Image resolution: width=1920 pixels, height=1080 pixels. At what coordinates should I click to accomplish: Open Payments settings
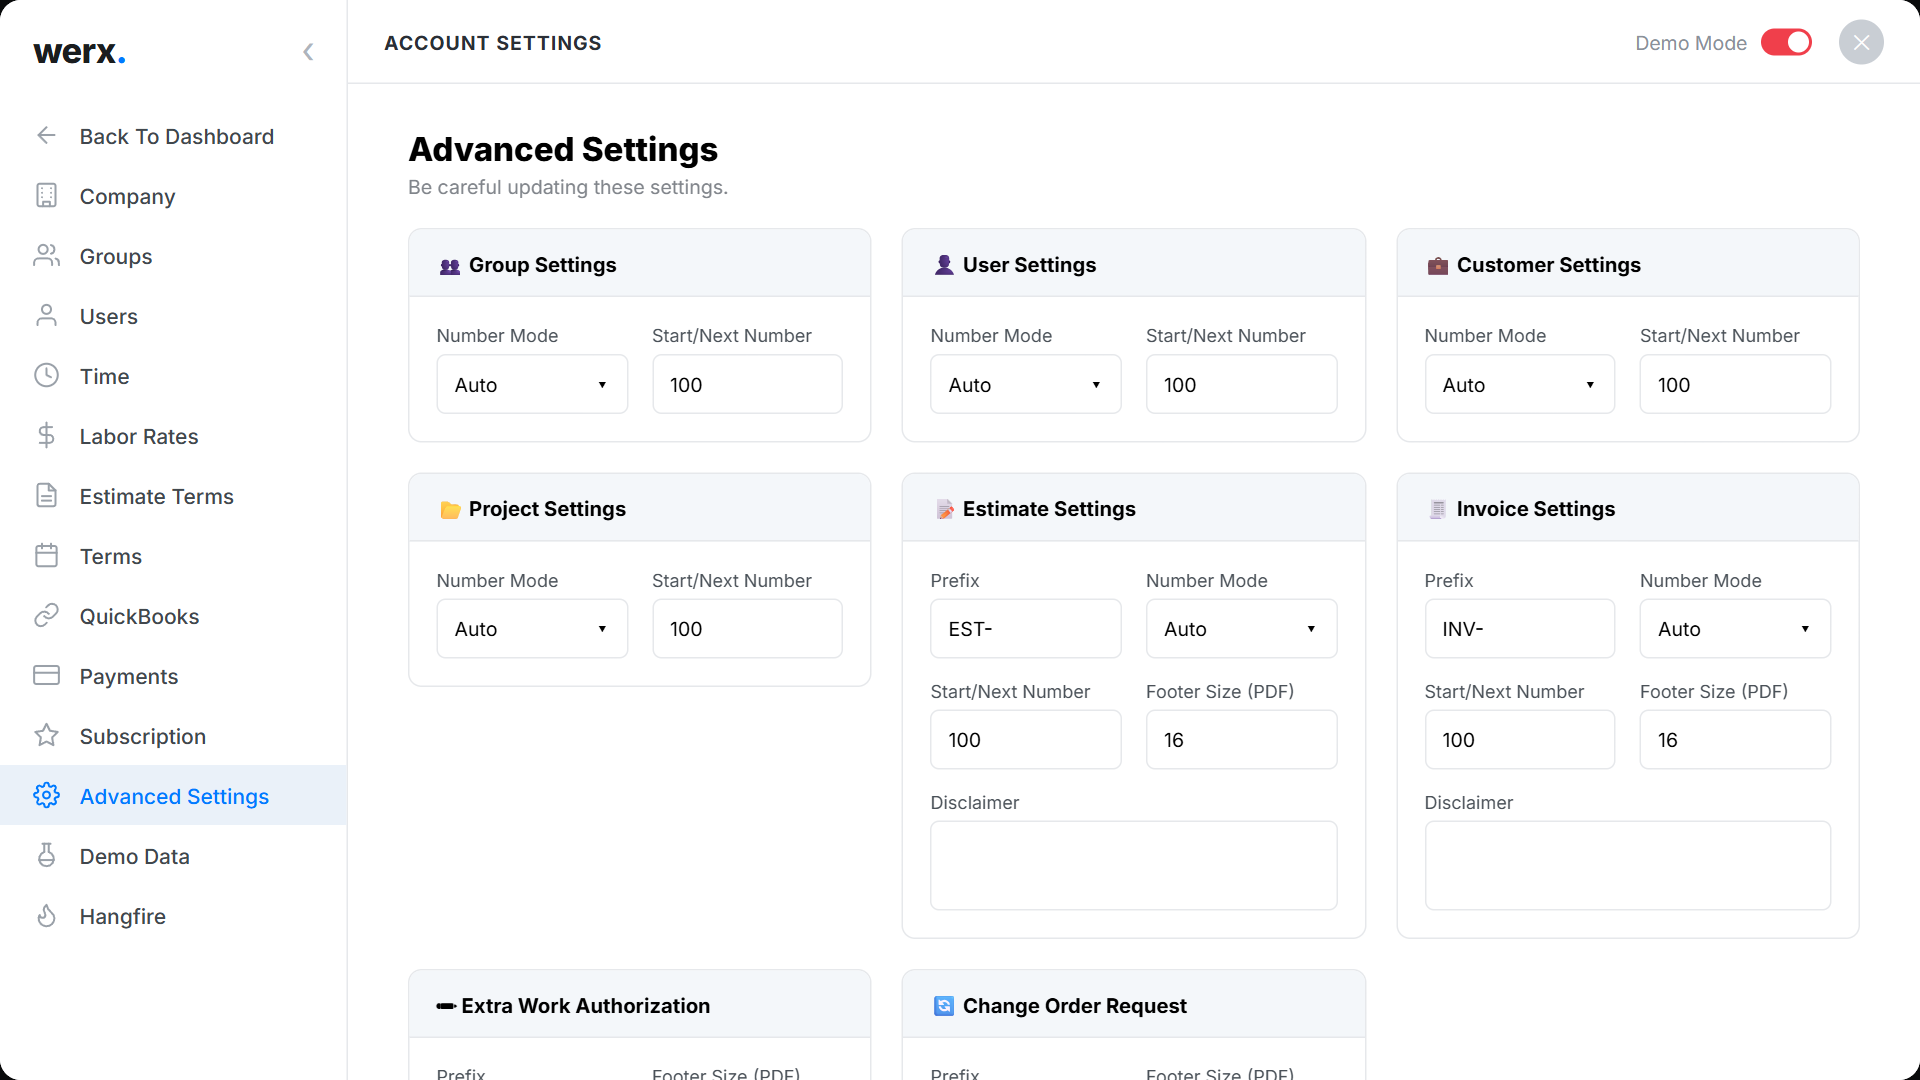point(129,677)
